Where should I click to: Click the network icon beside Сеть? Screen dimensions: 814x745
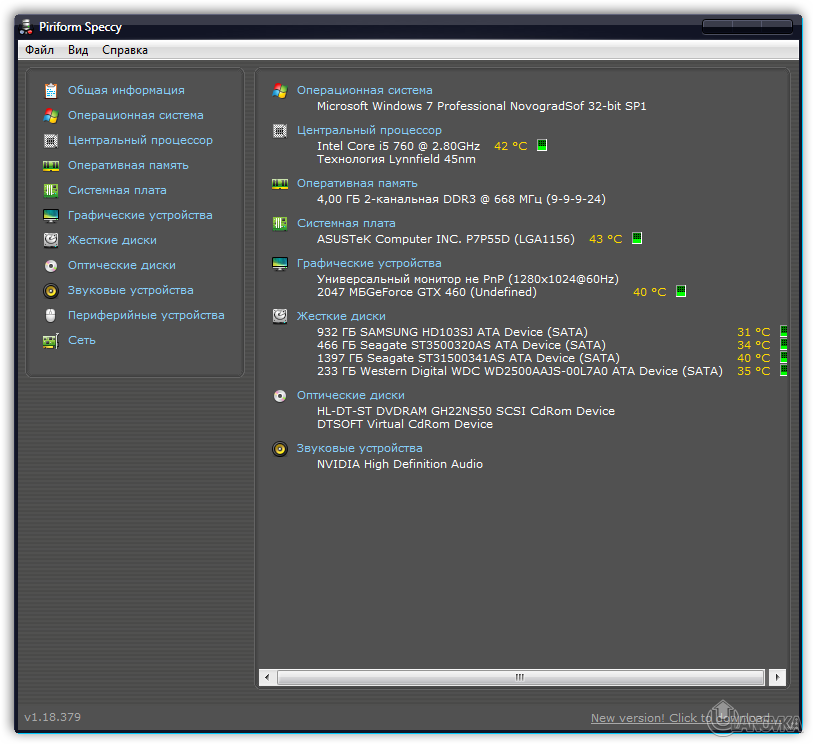50,340
